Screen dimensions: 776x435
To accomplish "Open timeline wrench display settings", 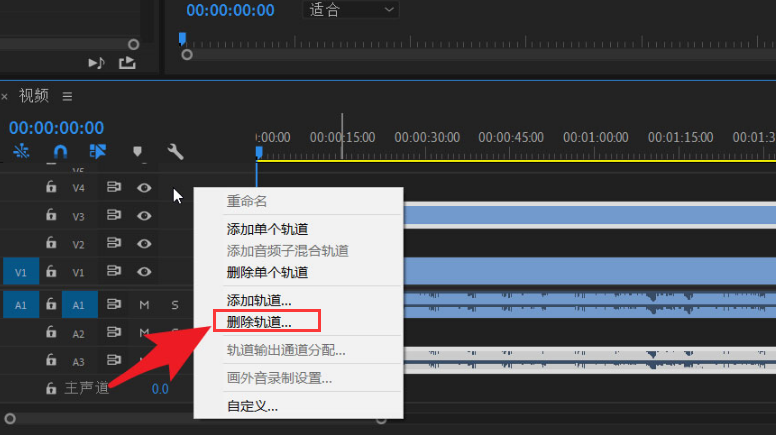I will [x=175, y=151].
